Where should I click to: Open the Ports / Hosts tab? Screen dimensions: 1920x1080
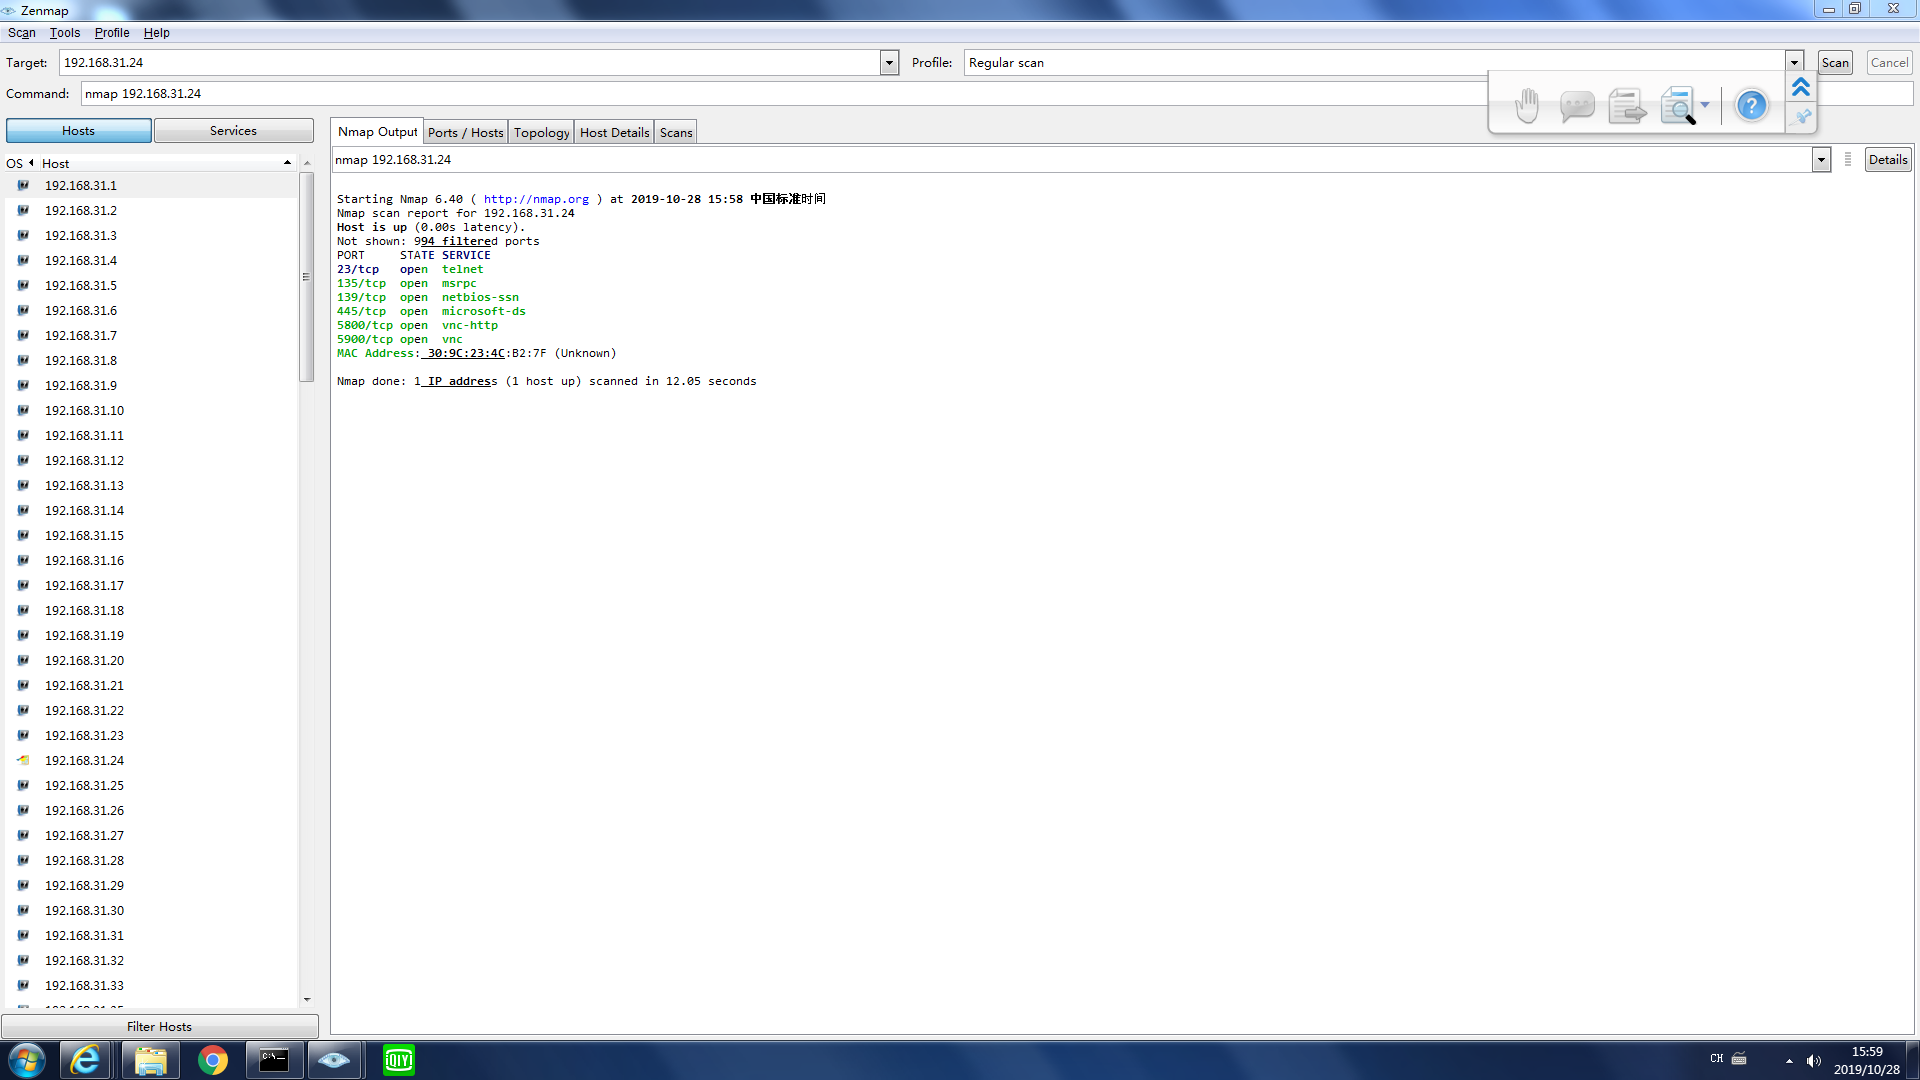tap(465, 132)
